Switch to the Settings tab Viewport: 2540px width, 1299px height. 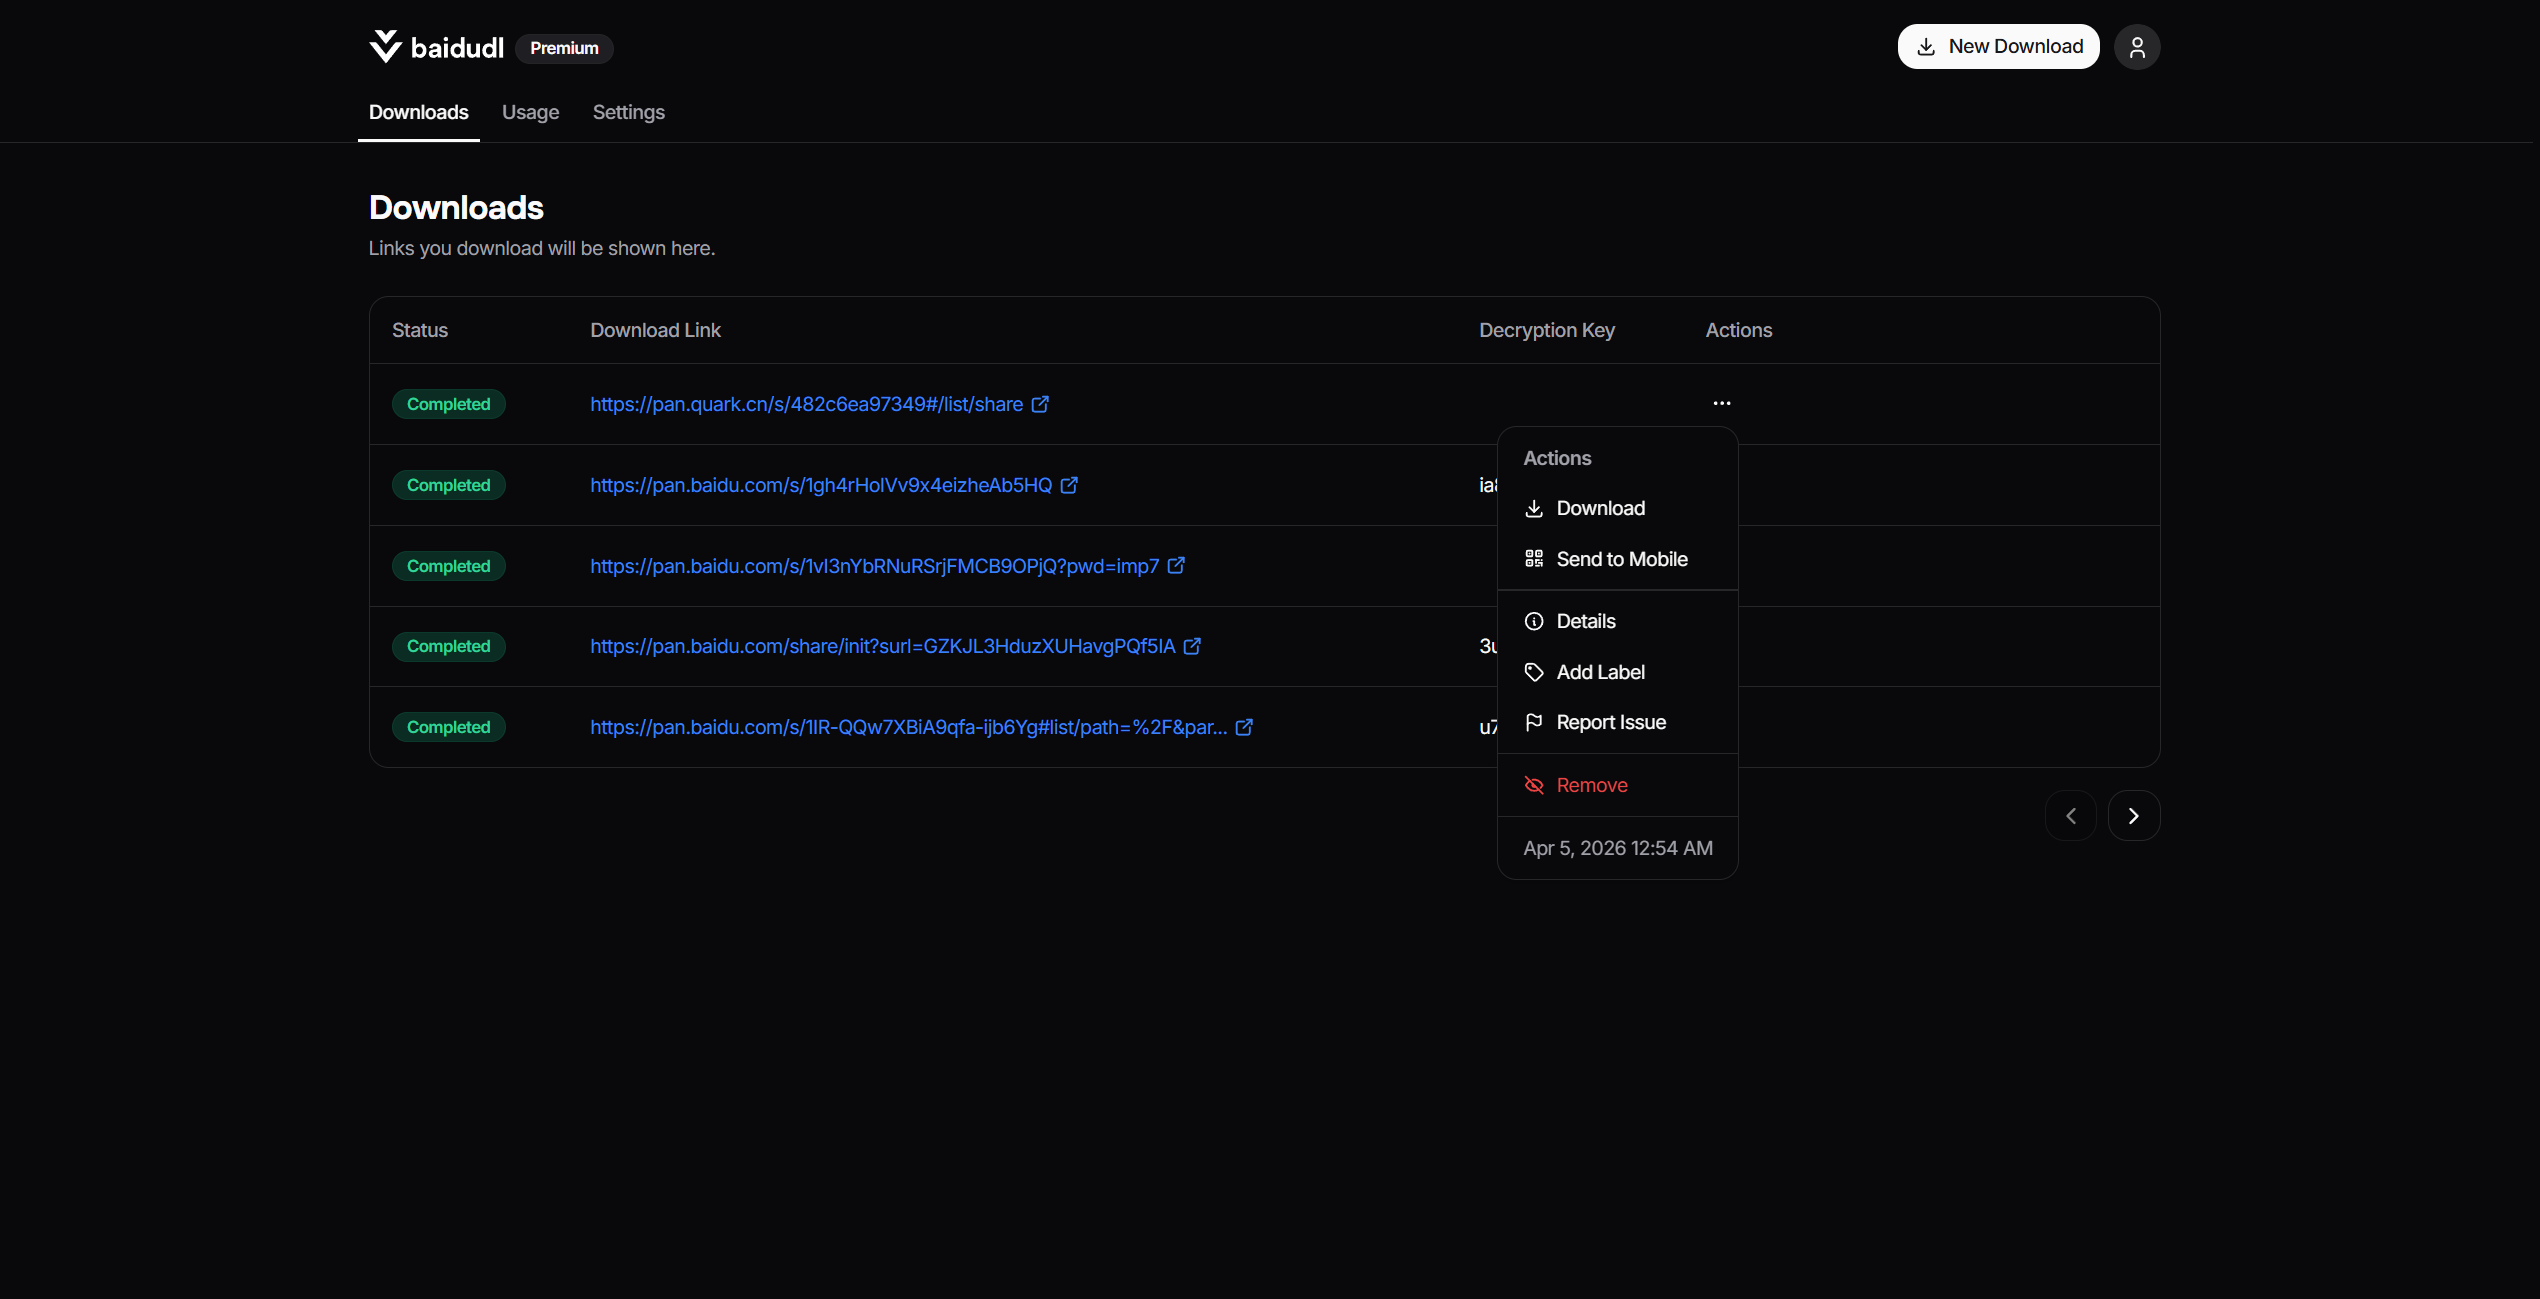pyautogui.click(x=628, y=112)
